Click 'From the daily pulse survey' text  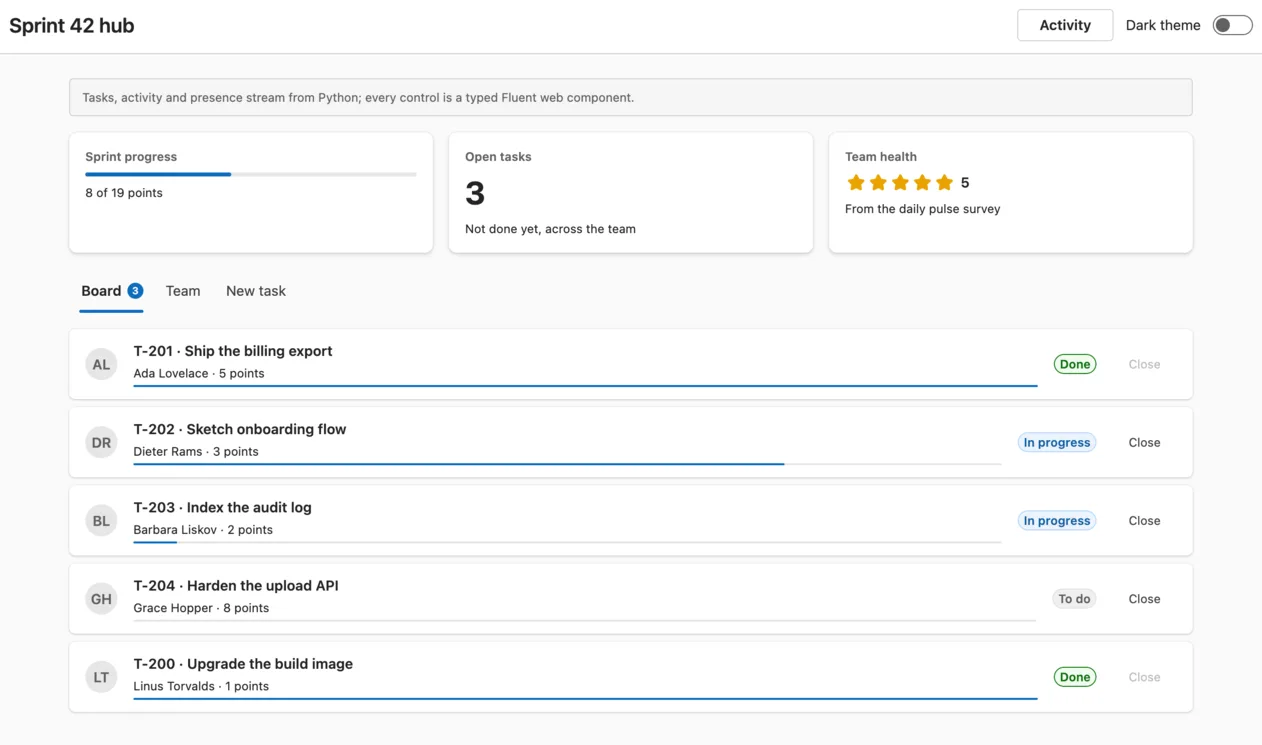point(922,209)
